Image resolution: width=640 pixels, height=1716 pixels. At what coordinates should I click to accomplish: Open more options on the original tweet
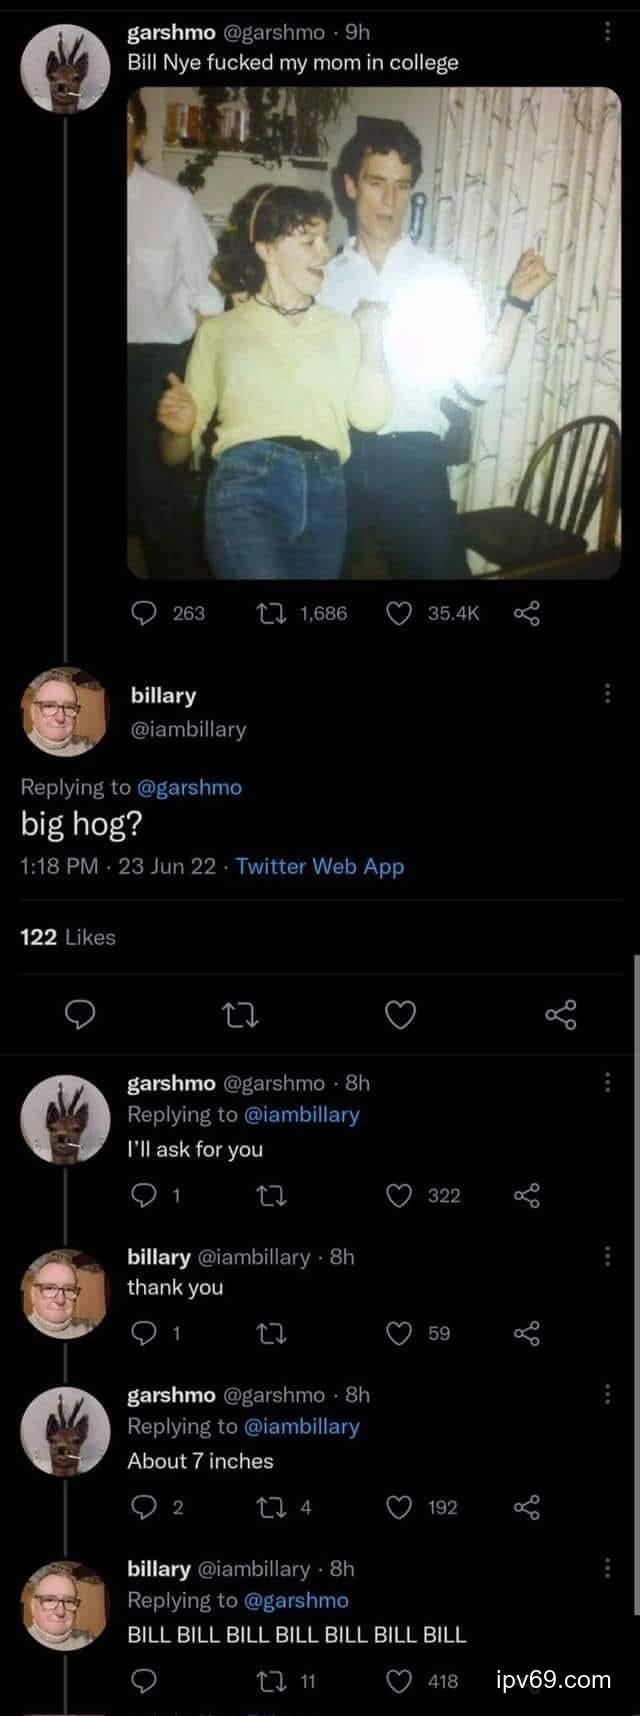pos(607,33)
